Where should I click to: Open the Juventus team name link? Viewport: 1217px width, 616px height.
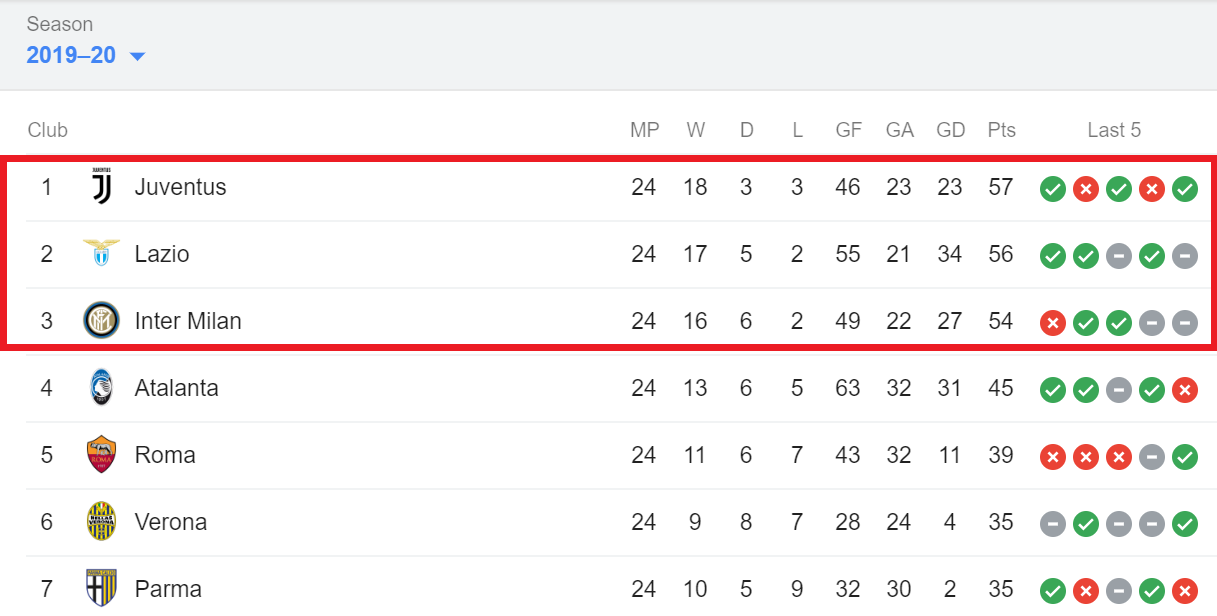pos(181,187)
